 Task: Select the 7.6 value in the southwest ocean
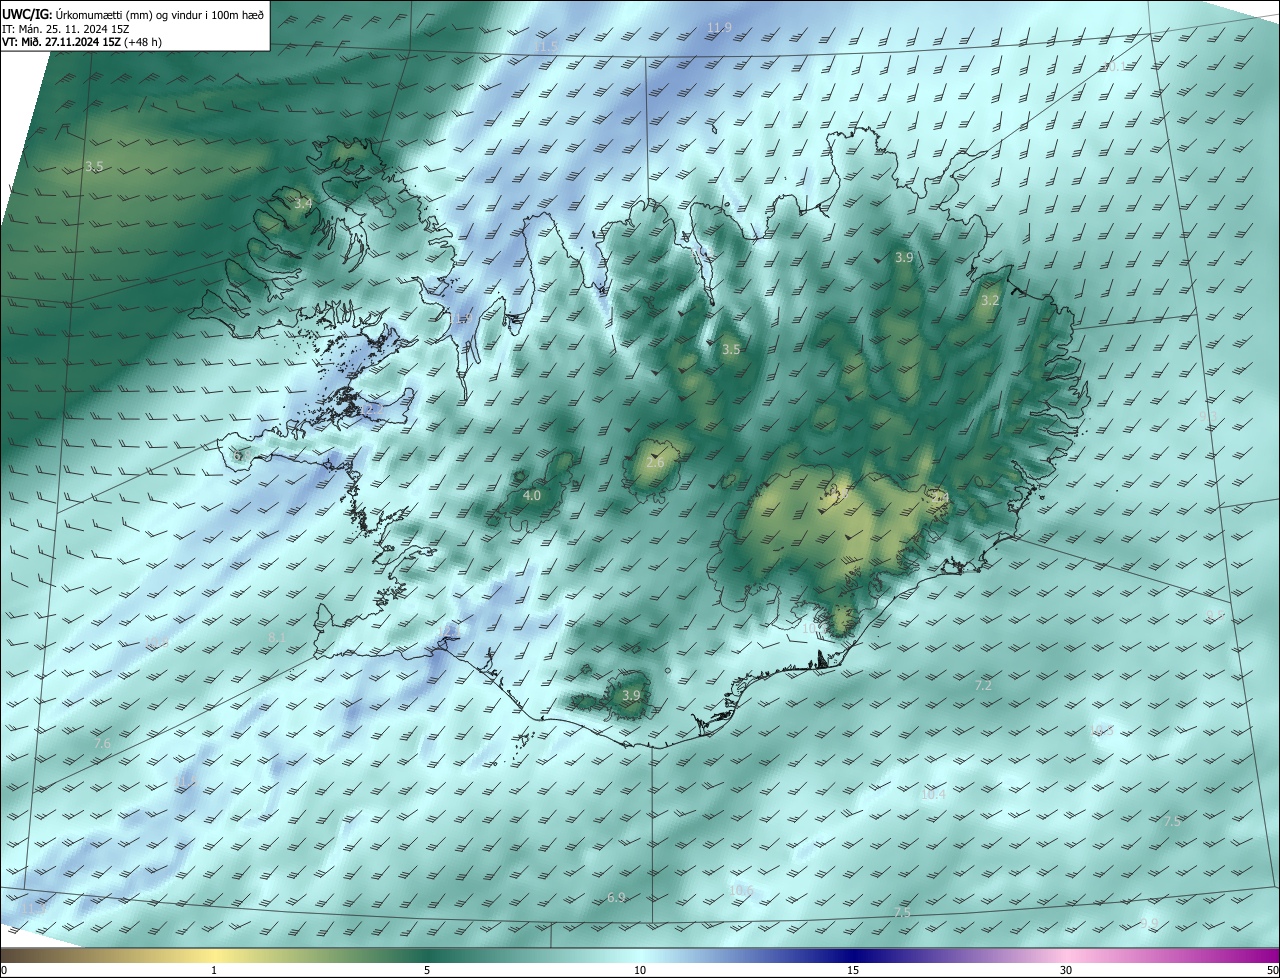coord(102,744)
